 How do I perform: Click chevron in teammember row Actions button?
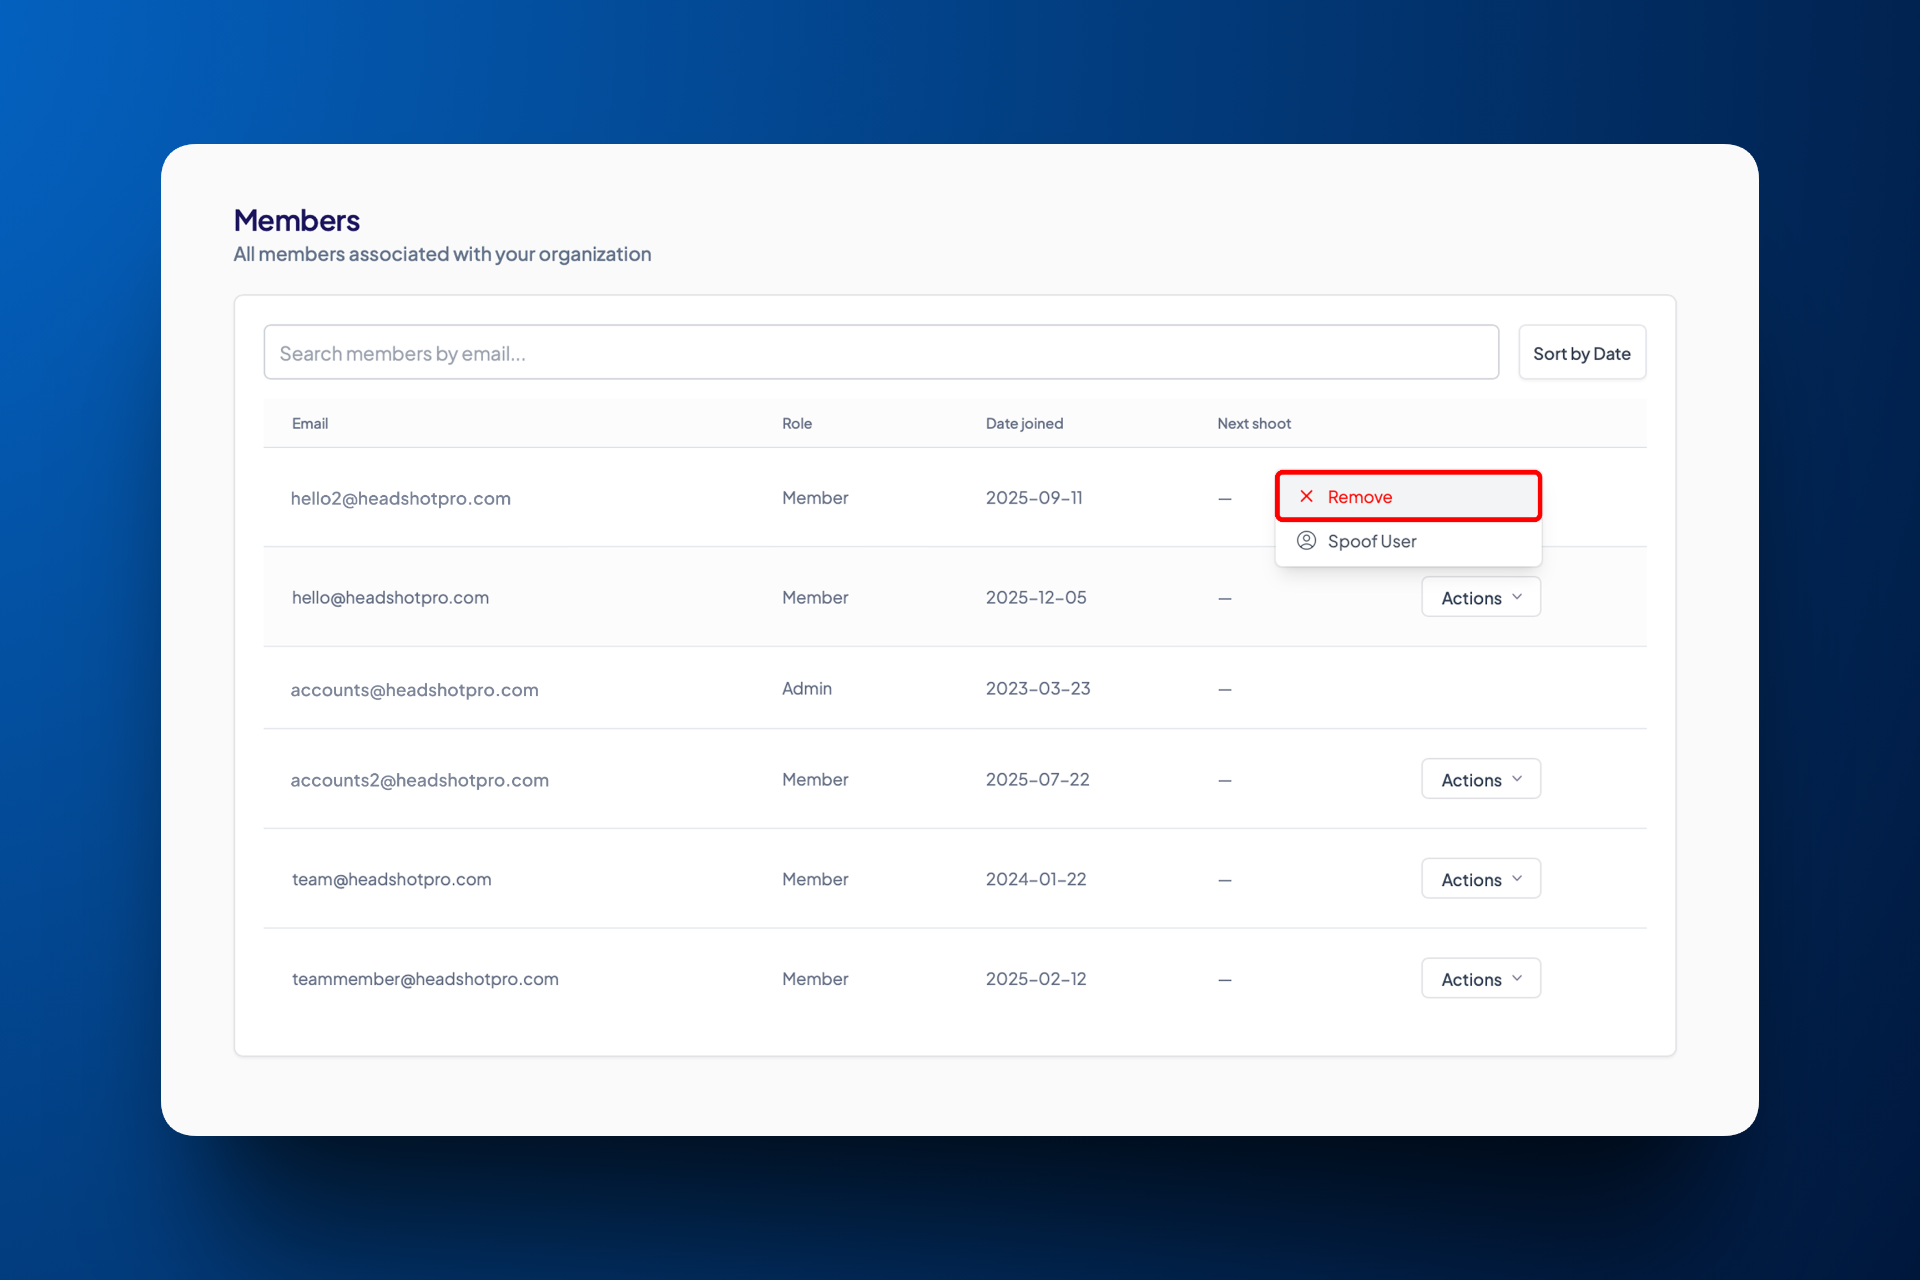[x=1517, y=978]
